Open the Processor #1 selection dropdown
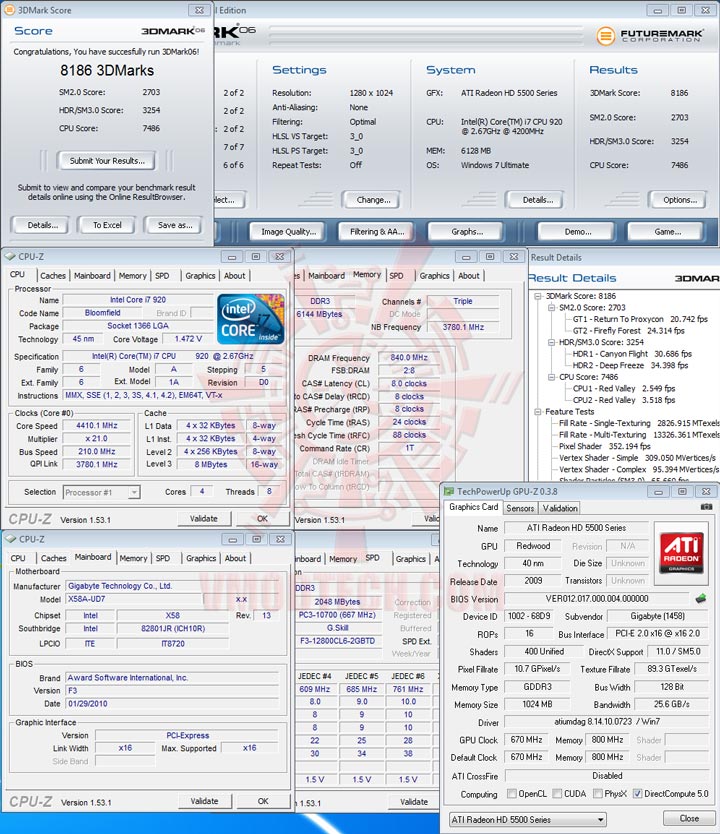 101,493
